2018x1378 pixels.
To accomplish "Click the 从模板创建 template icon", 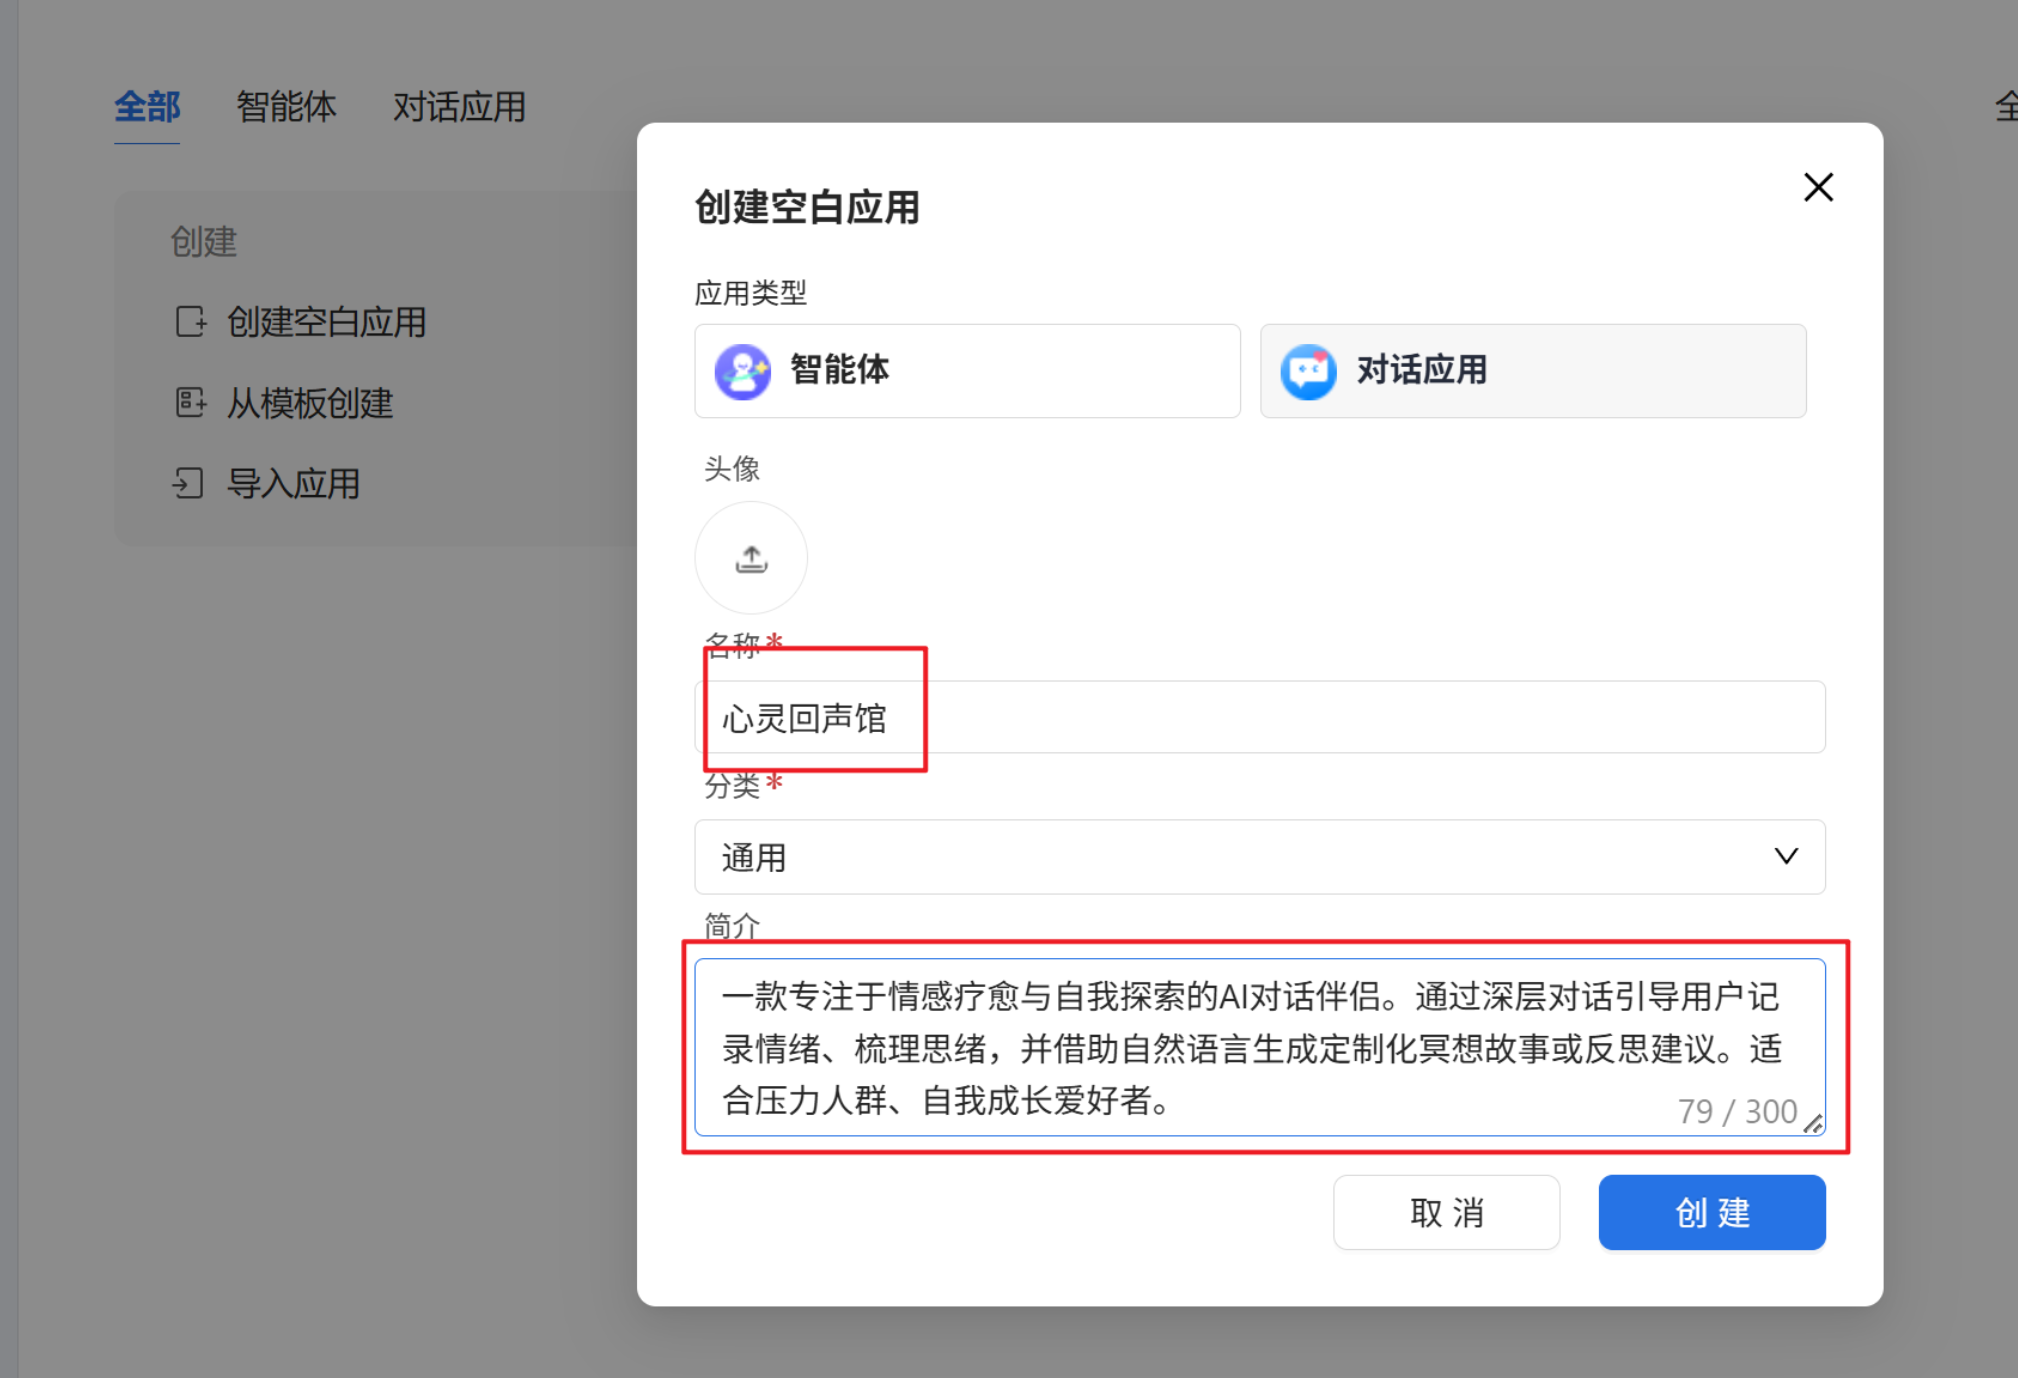I will pyautogui.click(x=190, y=403).
